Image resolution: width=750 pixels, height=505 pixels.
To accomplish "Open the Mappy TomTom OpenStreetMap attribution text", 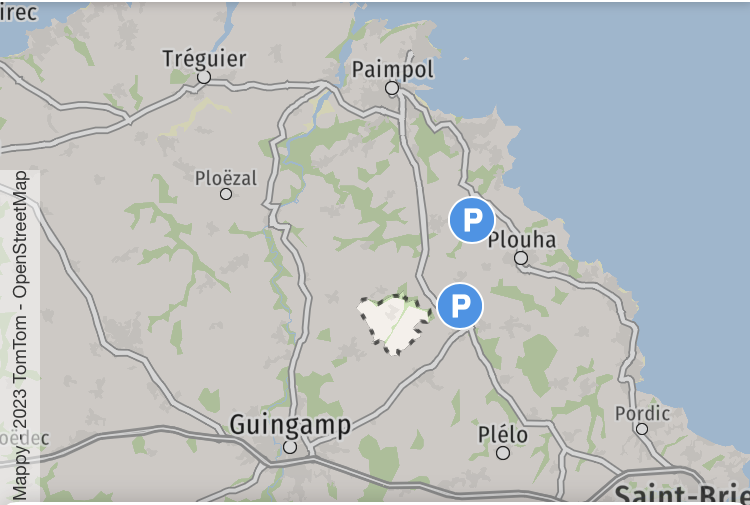I will (x=20, y=336).
